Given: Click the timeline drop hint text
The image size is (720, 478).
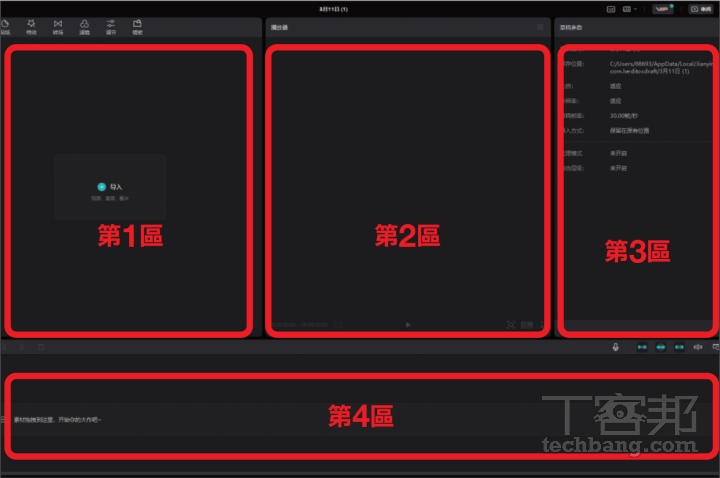Looking at the screenshot, I should (57, 420).
